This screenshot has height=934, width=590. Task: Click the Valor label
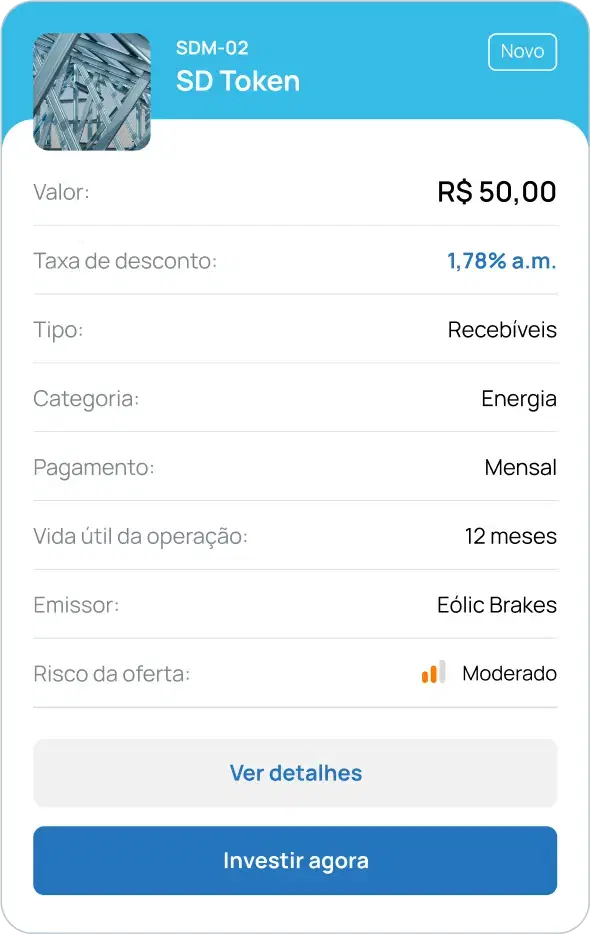click(x=61, y=192)
